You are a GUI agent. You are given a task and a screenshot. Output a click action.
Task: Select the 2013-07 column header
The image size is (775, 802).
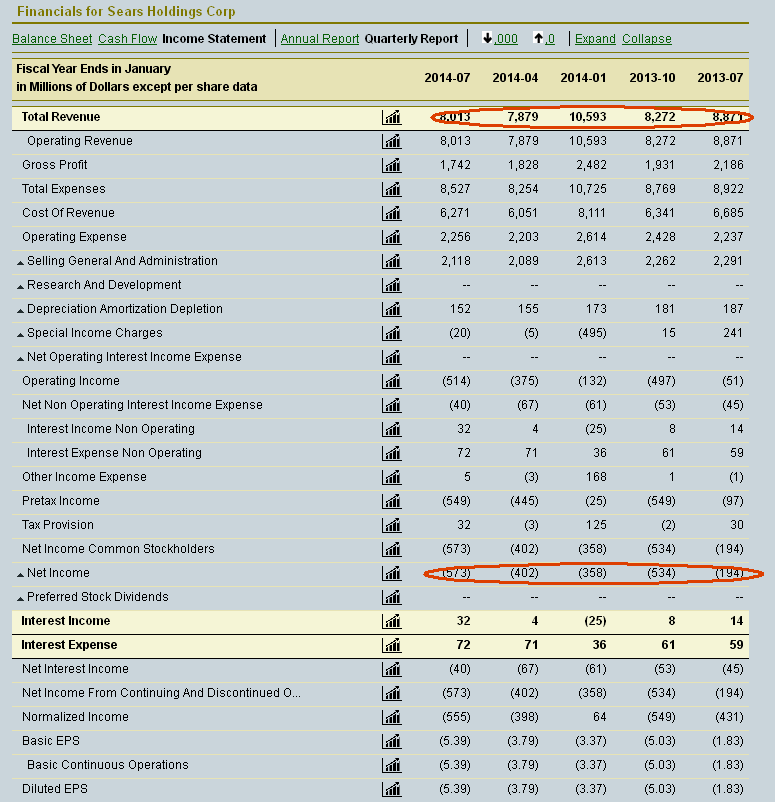[x=720, y=78]
